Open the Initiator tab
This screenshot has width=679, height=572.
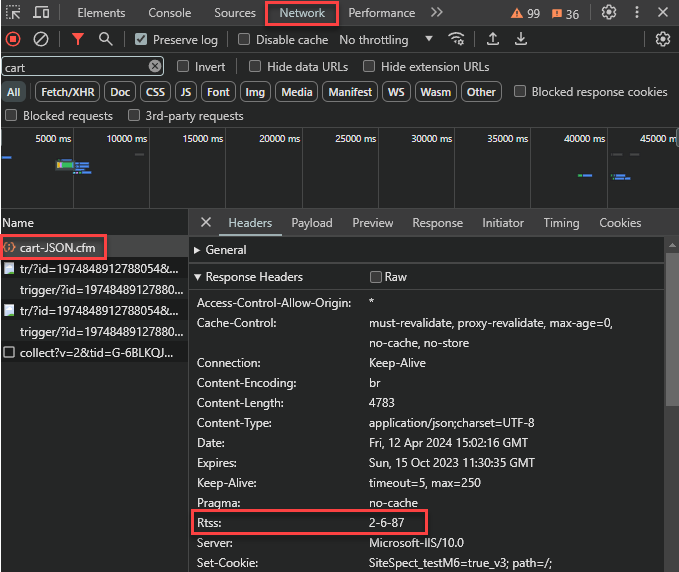pyautogui.click(x=503, y=223)
